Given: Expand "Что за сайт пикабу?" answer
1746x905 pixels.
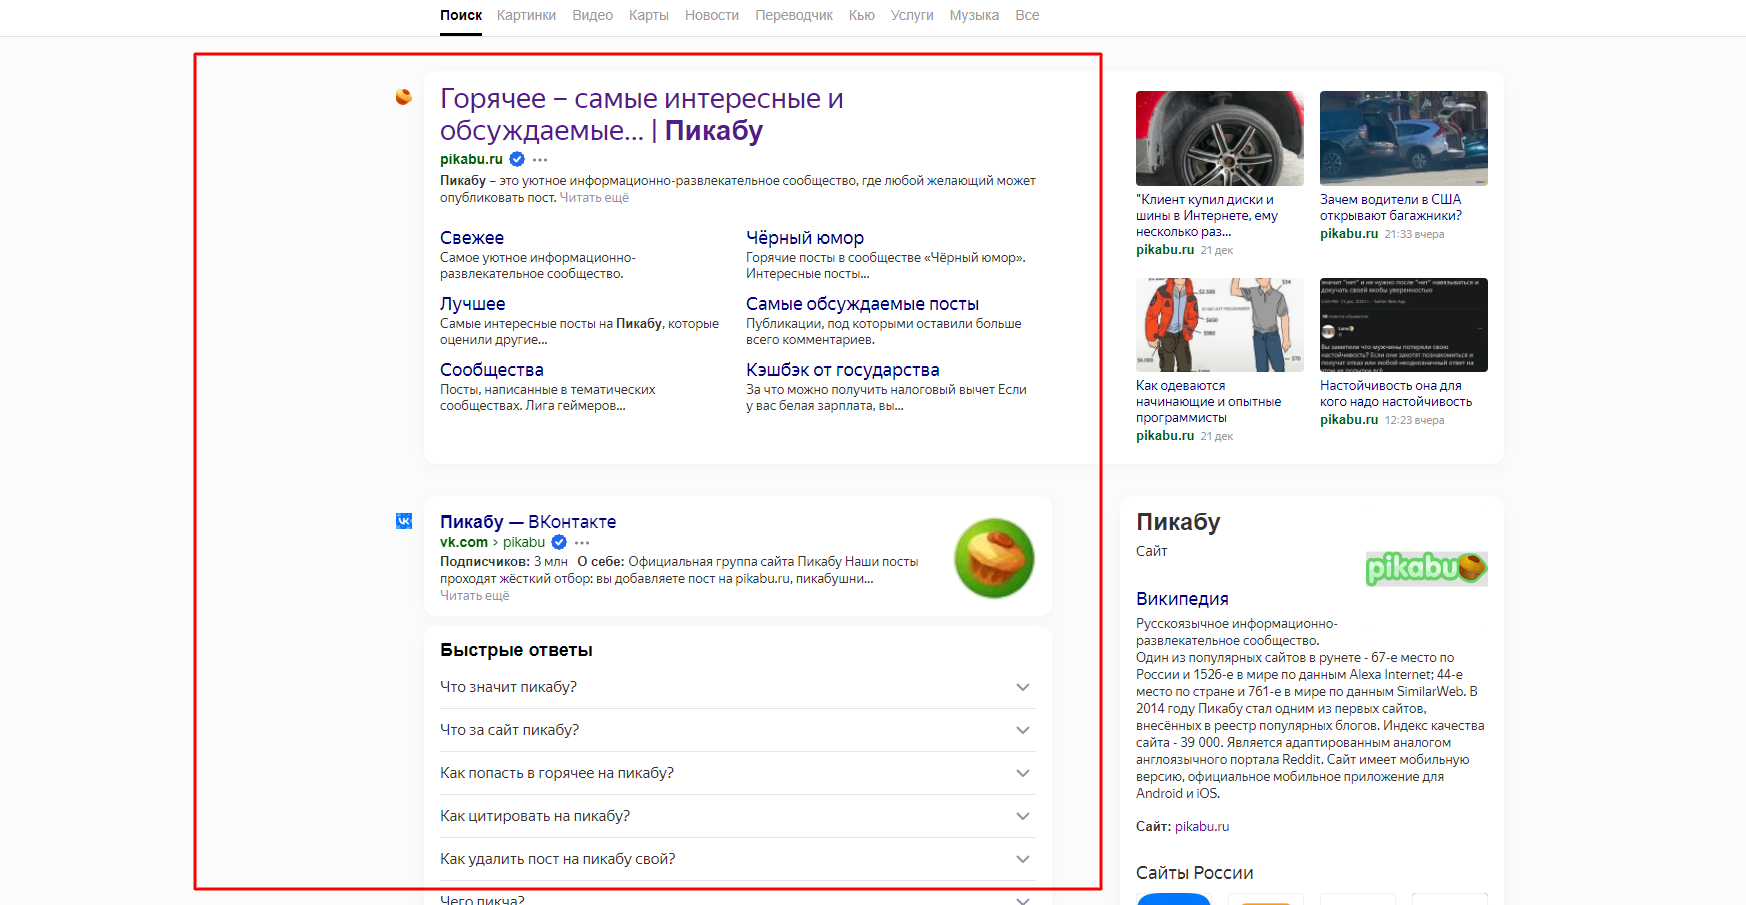Looking at the screenshot, I should [738, 730].
